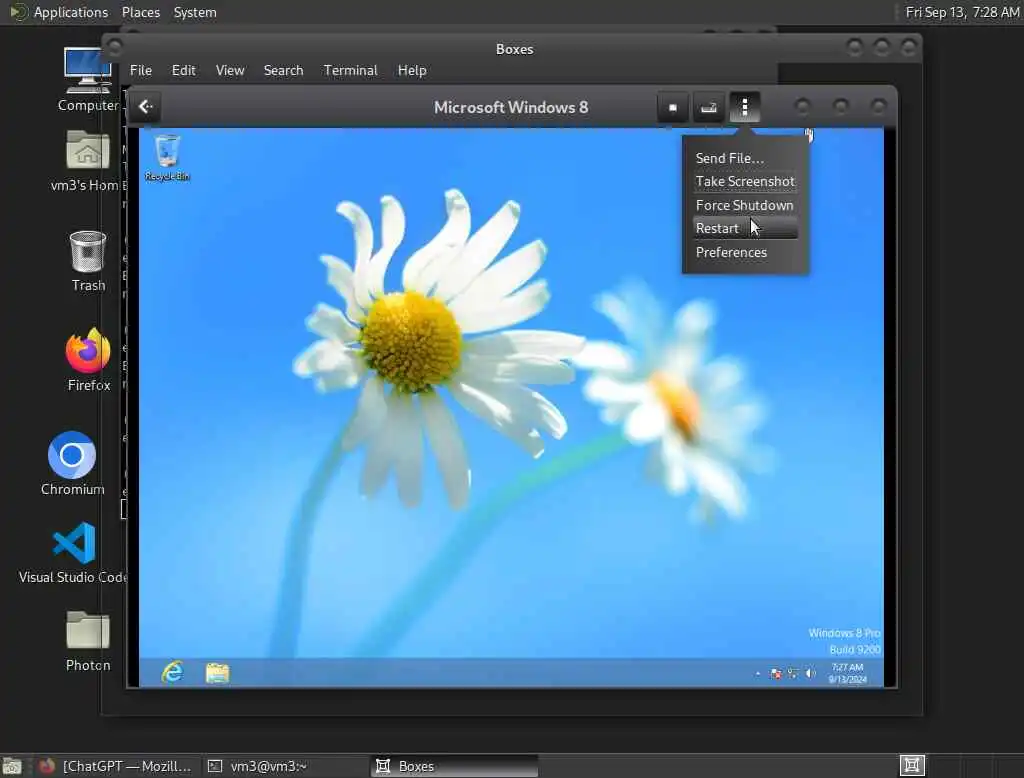Open the Search menu in the terminal window
Viewport: 1024px width, 778px height.
283,70
